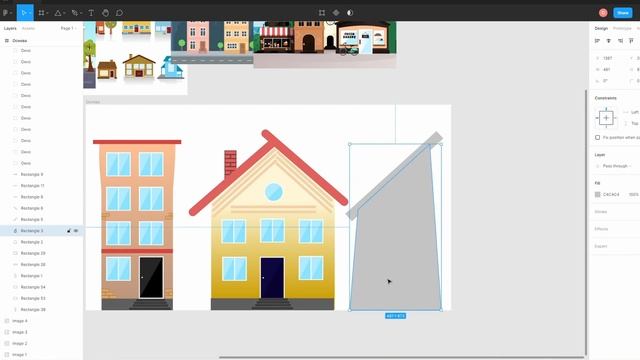The height and width of the screenshot is (360, 640).
Task: Click the Align horizontal centers icon
Action: [x=609, y=41]
